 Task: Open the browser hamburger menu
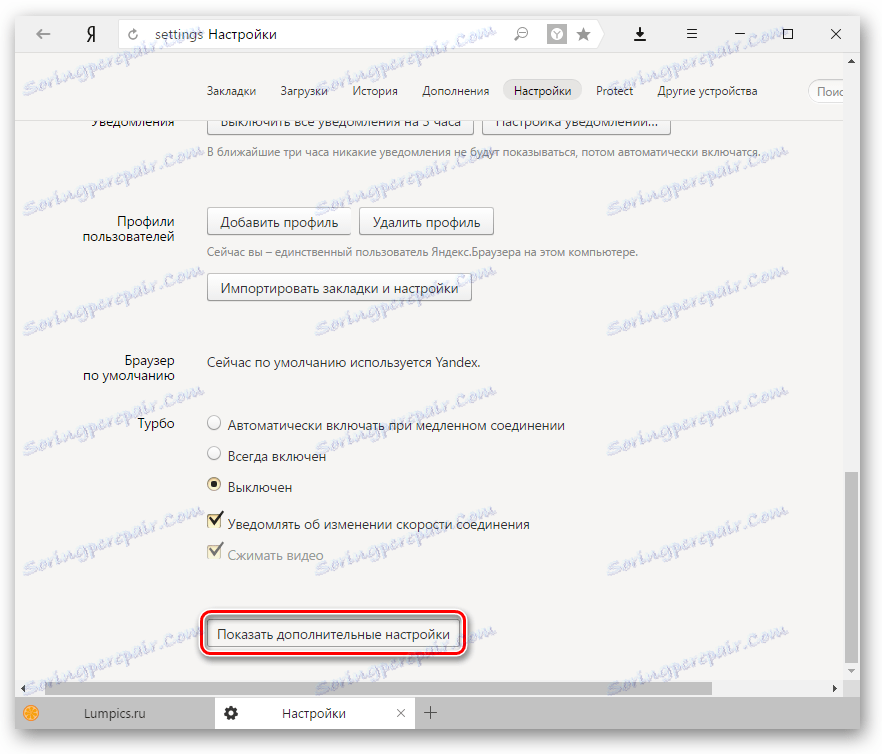pos(692,34)
